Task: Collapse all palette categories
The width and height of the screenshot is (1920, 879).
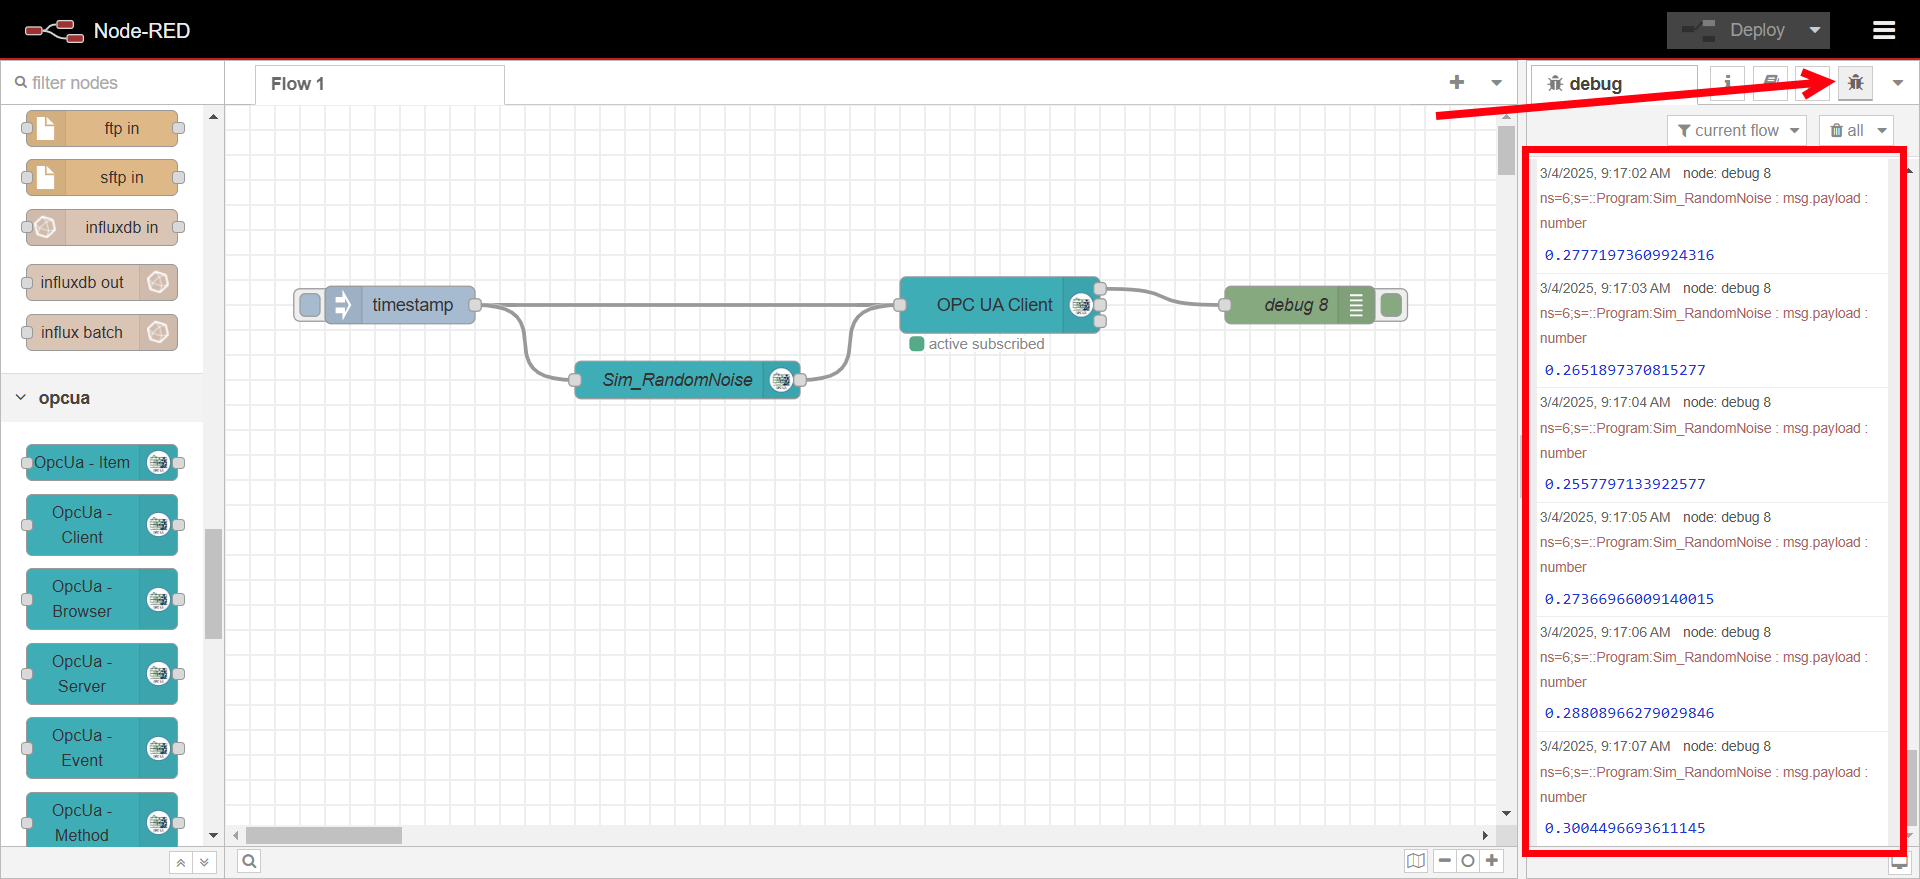Action: pos(181,862)
